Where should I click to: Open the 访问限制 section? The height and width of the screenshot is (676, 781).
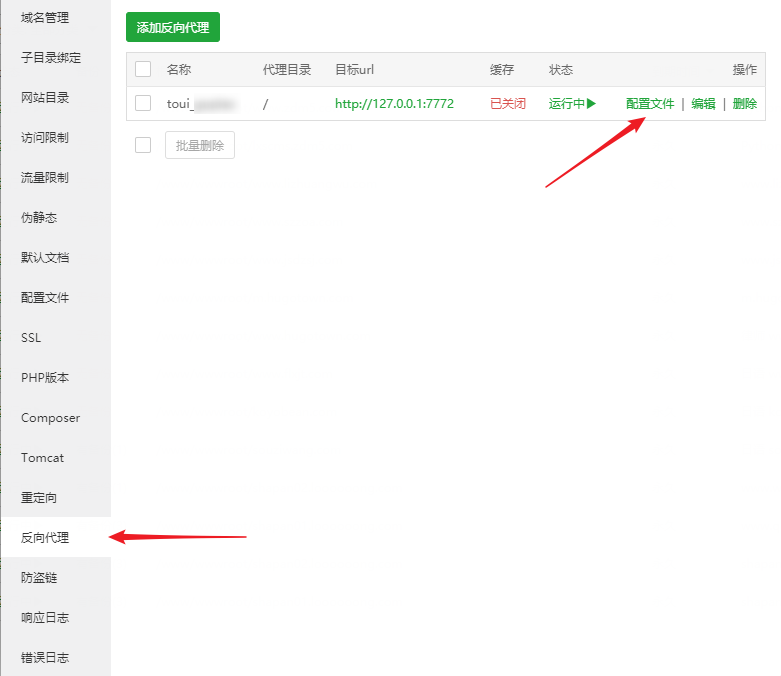click(x=45, y=137)
